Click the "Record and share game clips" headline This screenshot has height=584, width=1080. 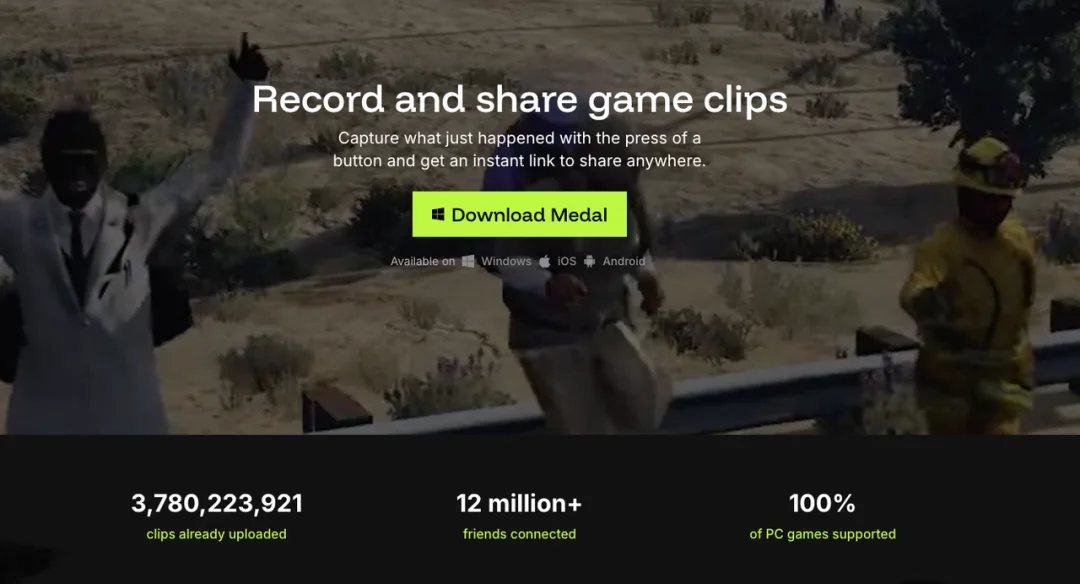click(519, 99)
